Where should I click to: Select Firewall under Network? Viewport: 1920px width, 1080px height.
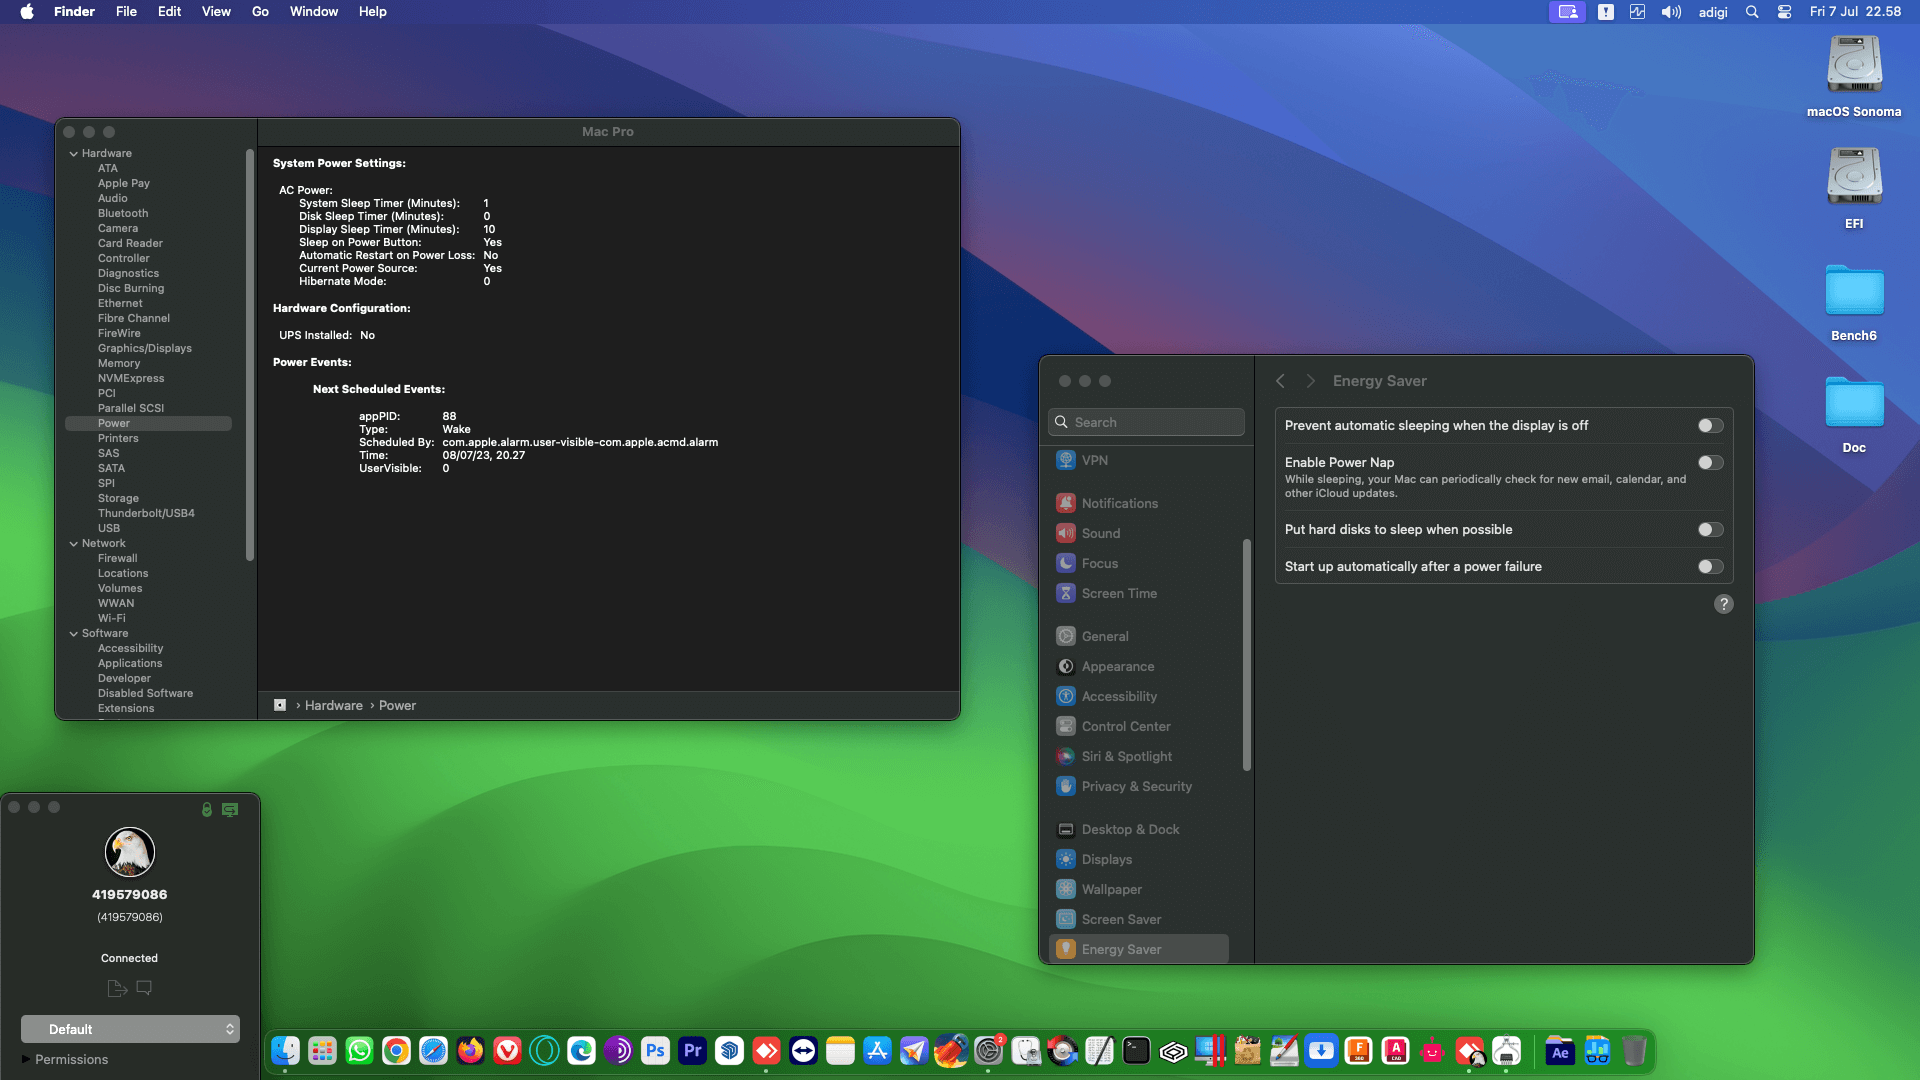(118, 559)
